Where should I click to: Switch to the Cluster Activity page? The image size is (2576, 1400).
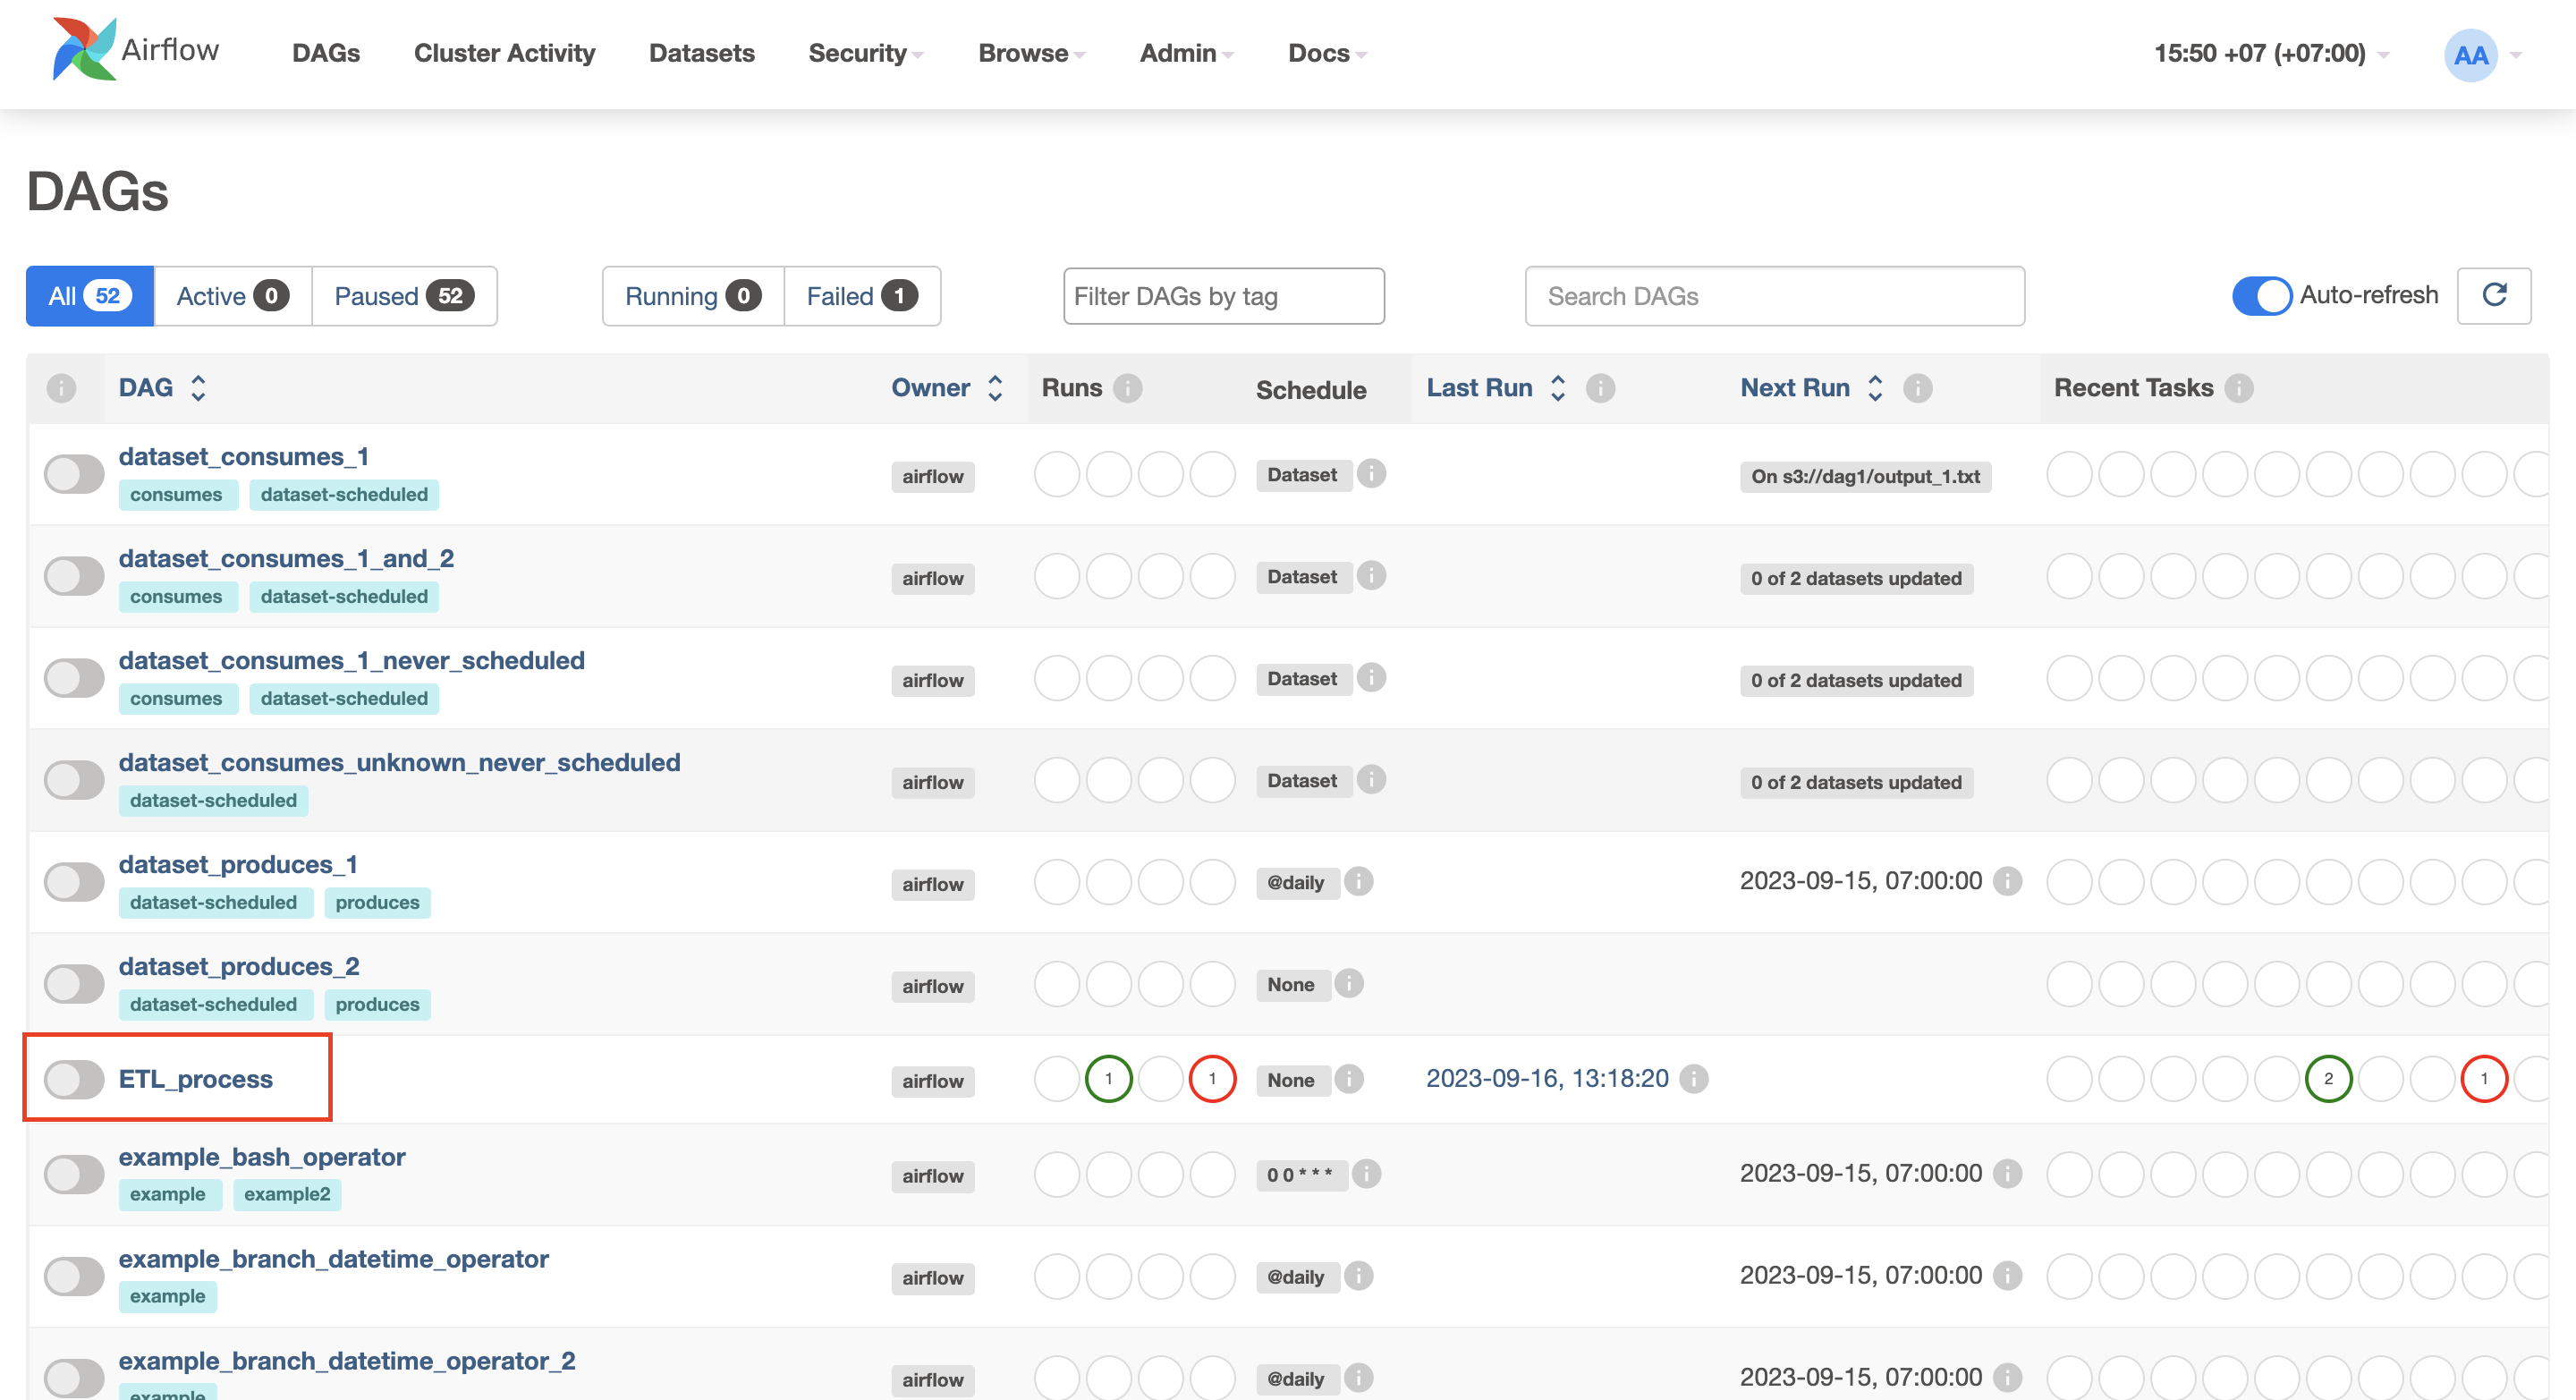point(504,53)
